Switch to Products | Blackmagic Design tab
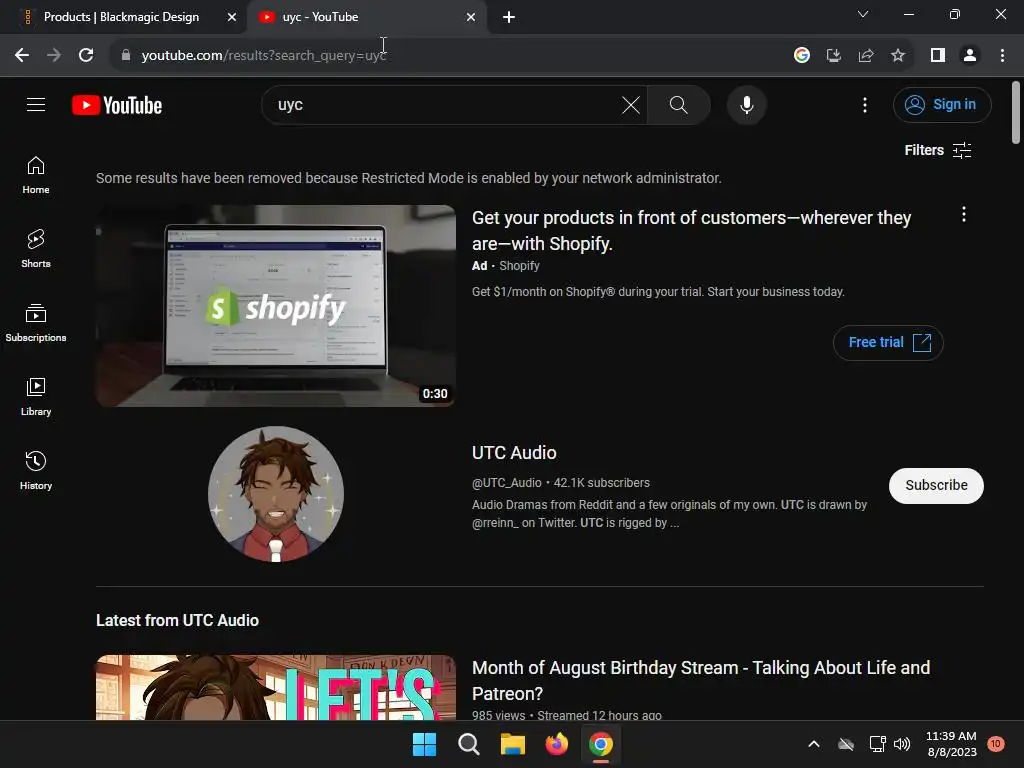Viewport: 1024px width, 768px height. pos(121,17)
